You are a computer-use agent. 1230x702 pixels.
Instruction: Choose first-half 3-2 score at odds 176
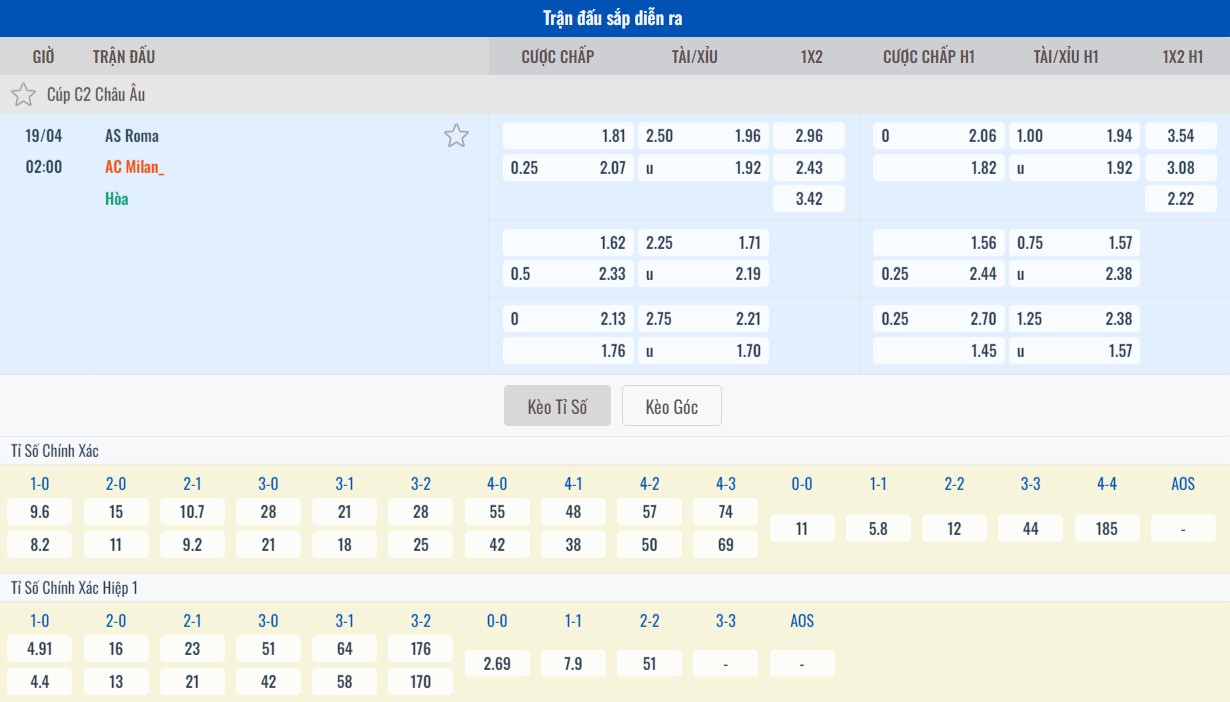tap(421, 649)
